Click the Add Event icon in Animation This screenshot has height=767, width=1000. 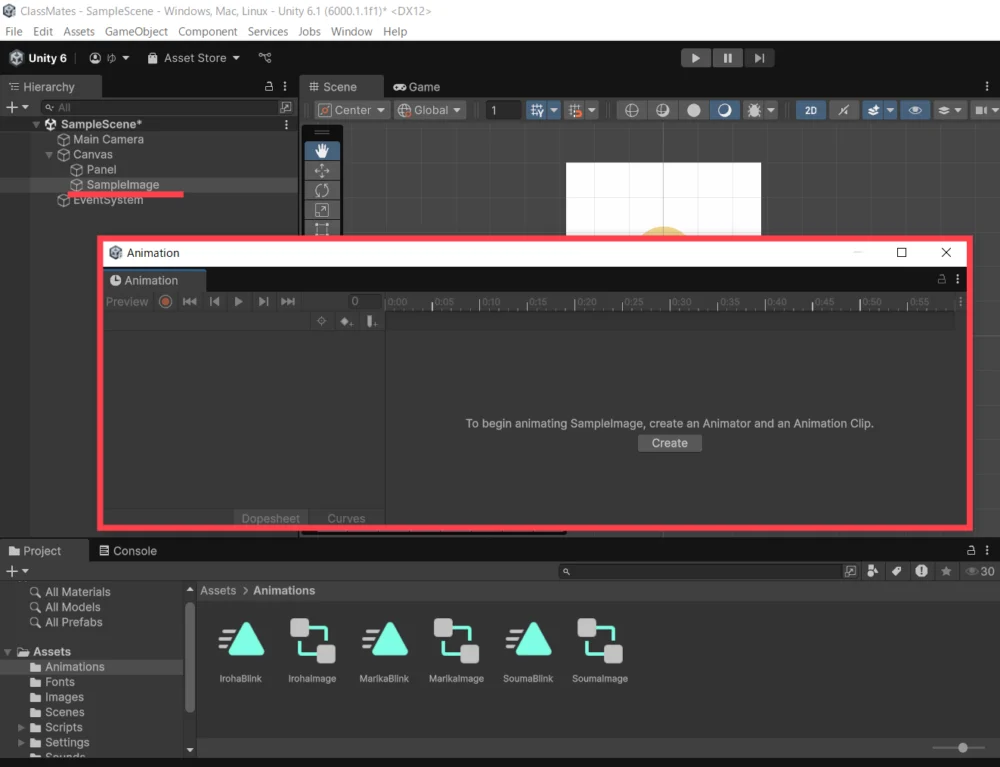click(x=371, y=321)
